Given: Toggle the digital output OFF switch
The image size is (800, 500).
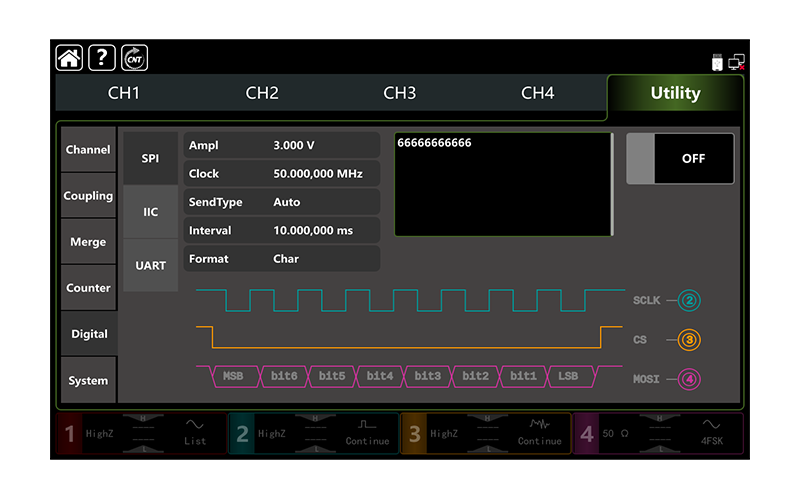Looking at the screenshot, I should (x=680, y=159).
